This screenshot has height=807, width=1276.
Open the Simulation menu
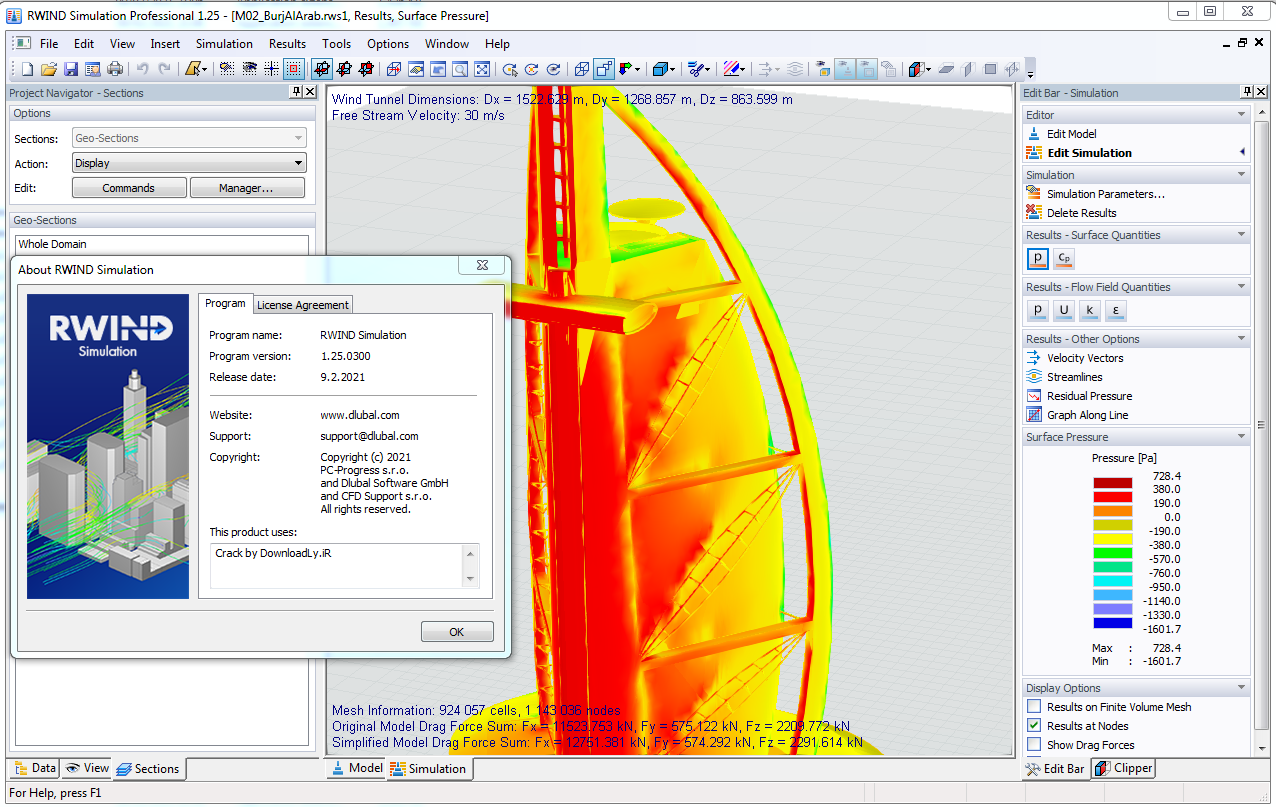(x=224, y=44)
